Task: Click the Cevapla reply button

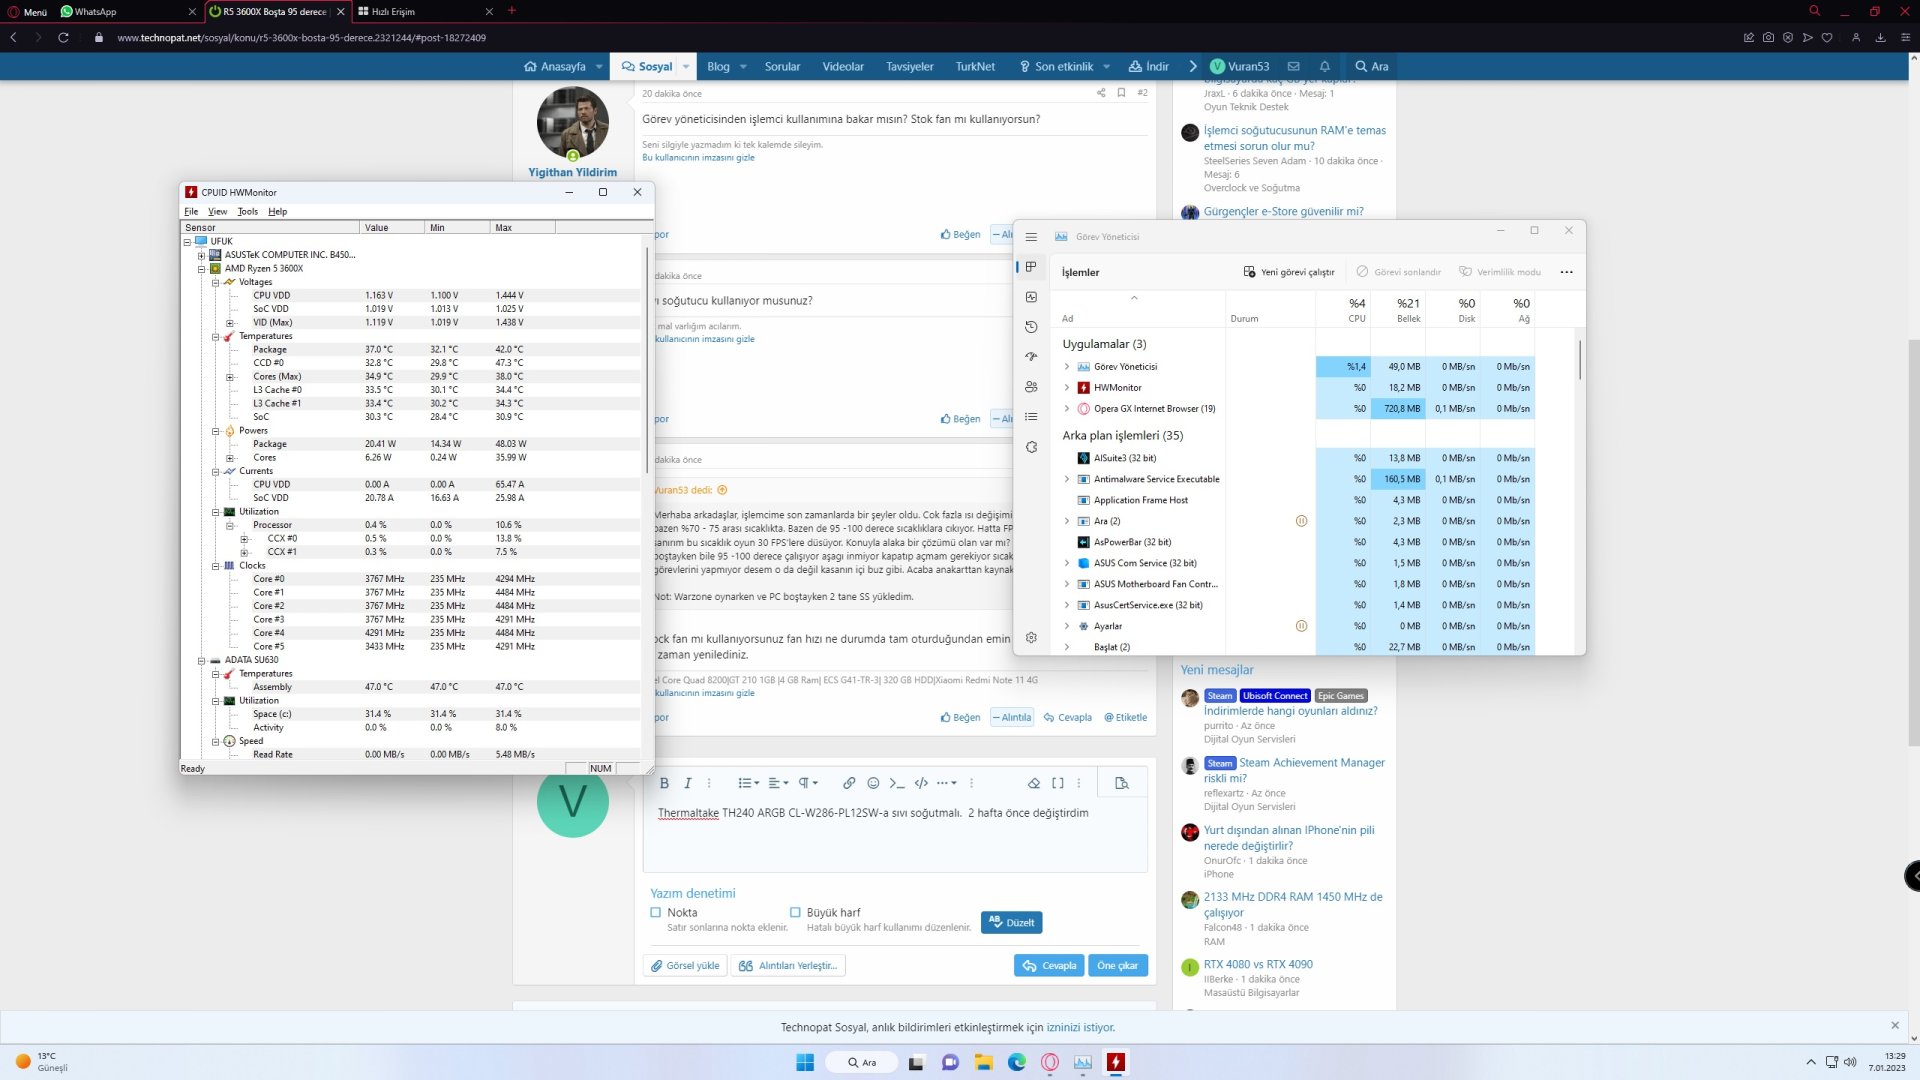Action: 1049,966
